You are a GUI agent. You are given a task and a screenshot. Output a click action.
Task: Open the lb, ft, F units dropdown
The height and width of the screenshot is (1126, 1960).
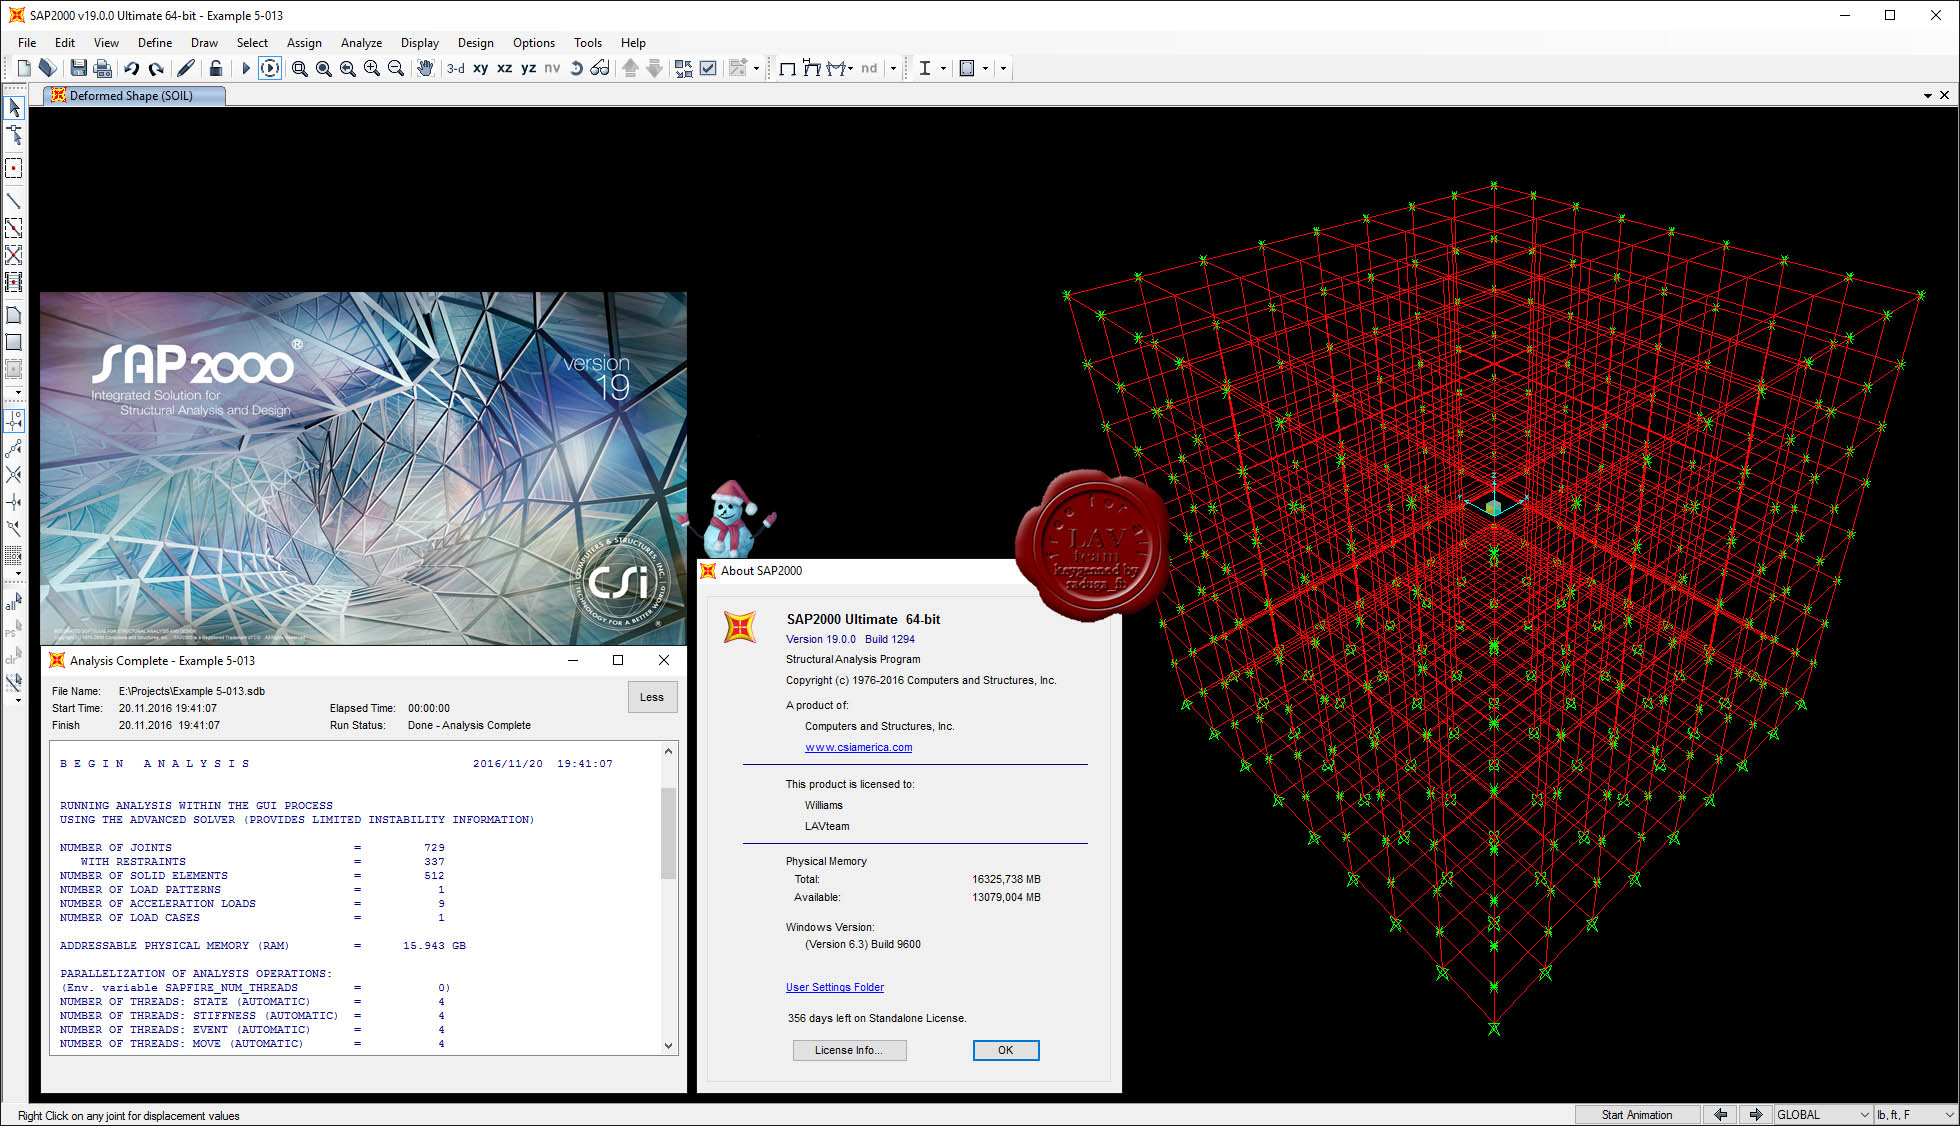(1915, 1115)
